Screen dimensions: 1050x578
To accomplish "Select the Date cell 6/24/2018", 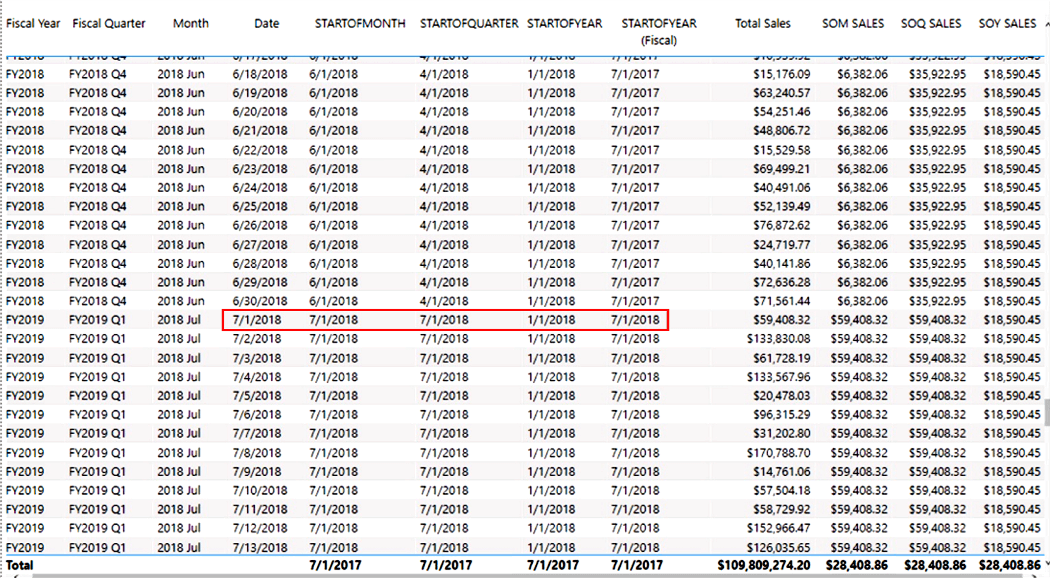I will 260,187.
